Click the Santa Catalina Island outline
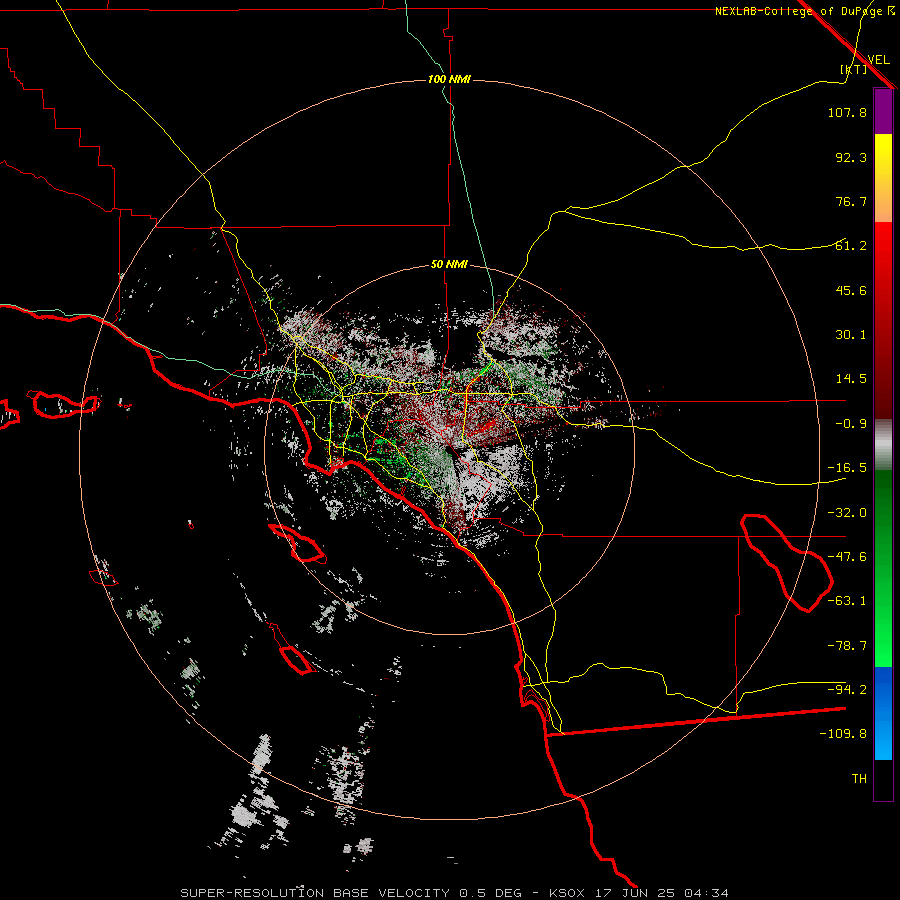Viewport: 900px width, 900px height. tap(297, 543)
